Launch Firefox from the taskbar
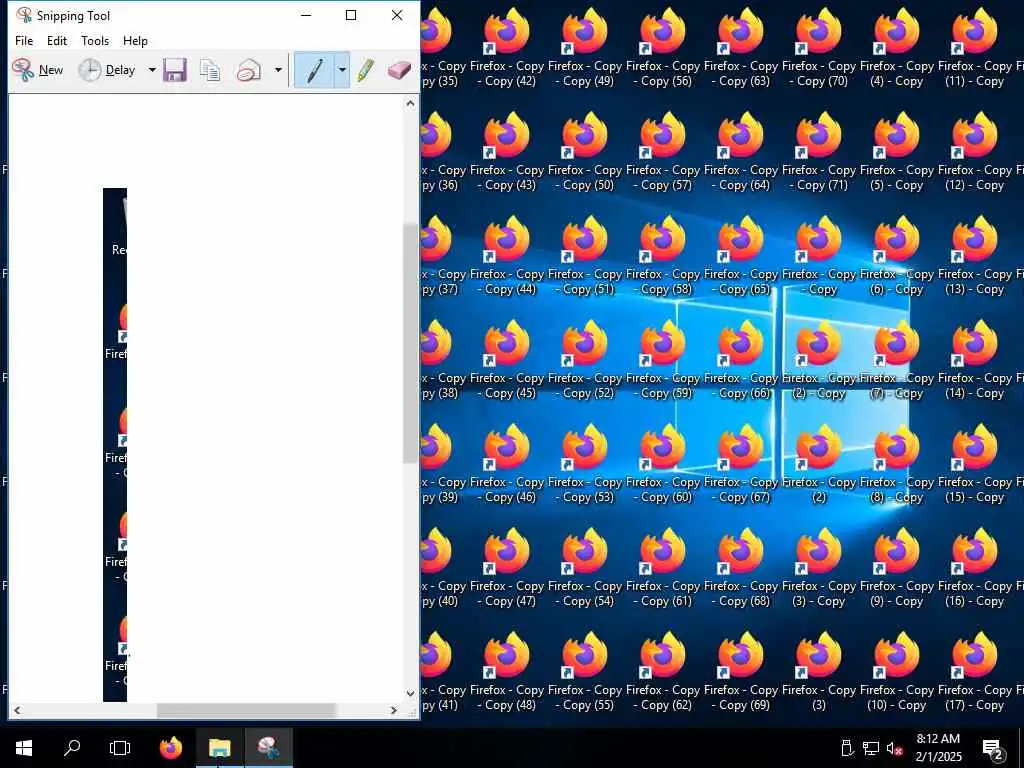The height and width of the screenshot is (768, 1024). (x=171, y=748)
